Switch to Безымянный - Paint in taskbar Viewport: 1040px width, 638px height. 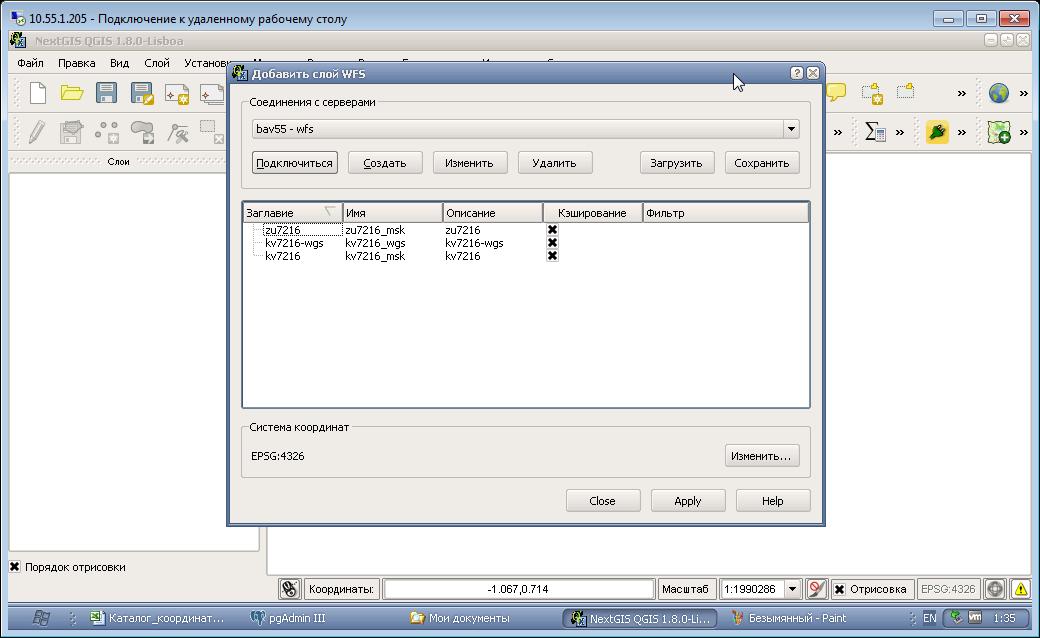click(x=788, y=617)
